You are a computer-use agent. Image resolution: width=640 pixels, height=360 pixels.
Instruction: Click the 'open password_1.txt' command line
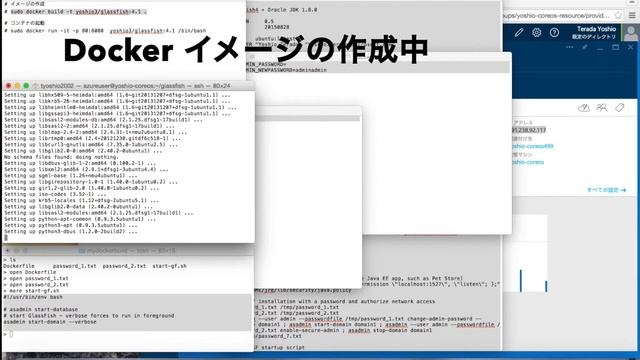coord(36,279)
